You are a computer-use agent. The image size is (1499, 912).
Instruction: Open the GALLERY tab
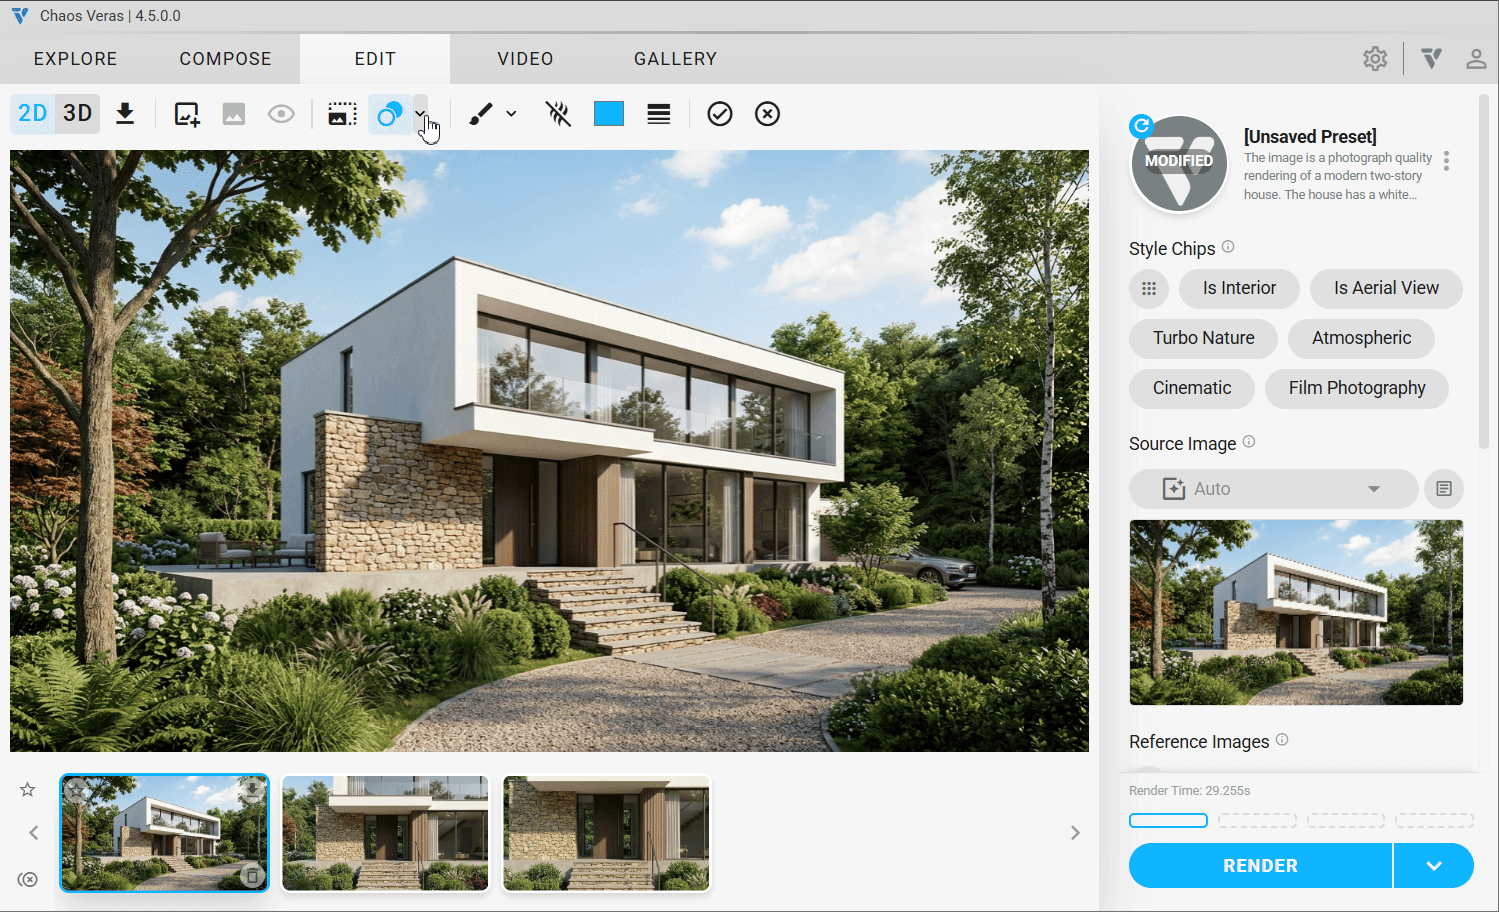675,59
